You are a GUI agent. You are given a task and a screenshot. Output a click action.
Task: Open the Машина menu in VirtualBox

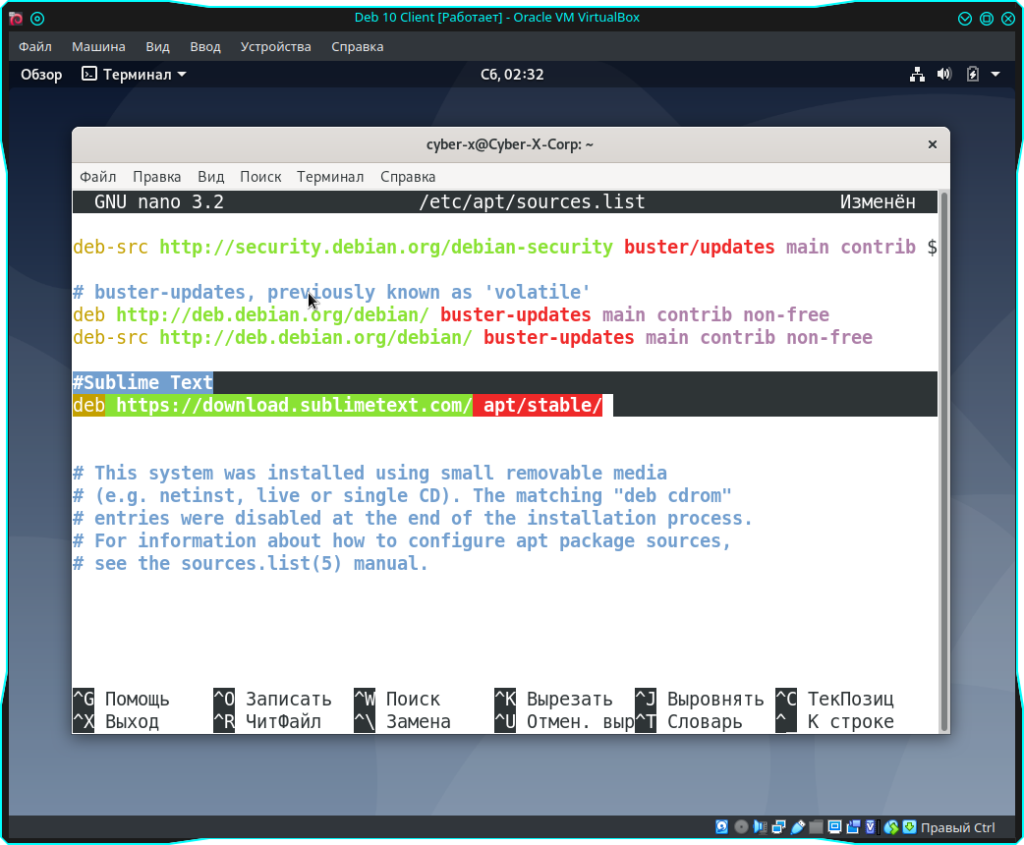pos(98,46)
